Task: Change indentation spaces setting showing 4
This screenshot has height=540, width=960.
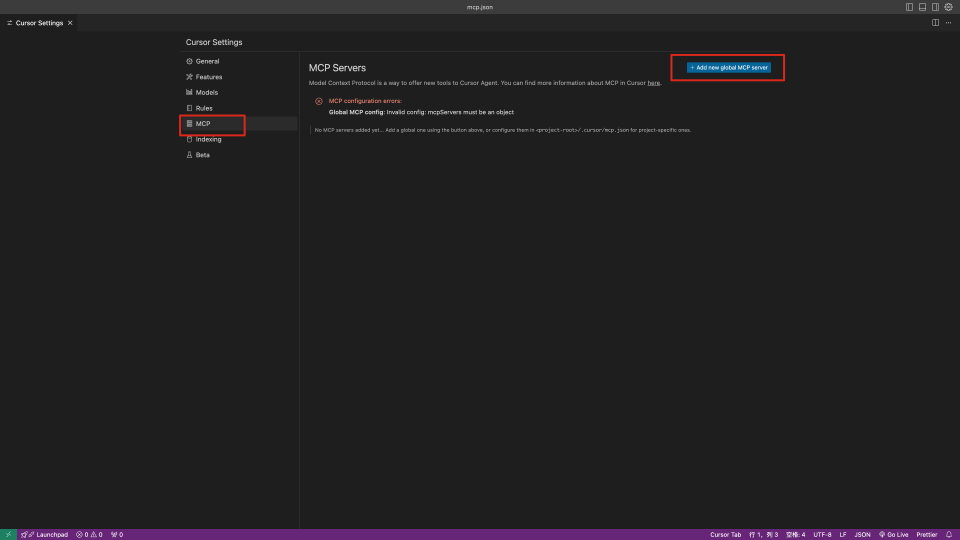Action: coord(795,534)
